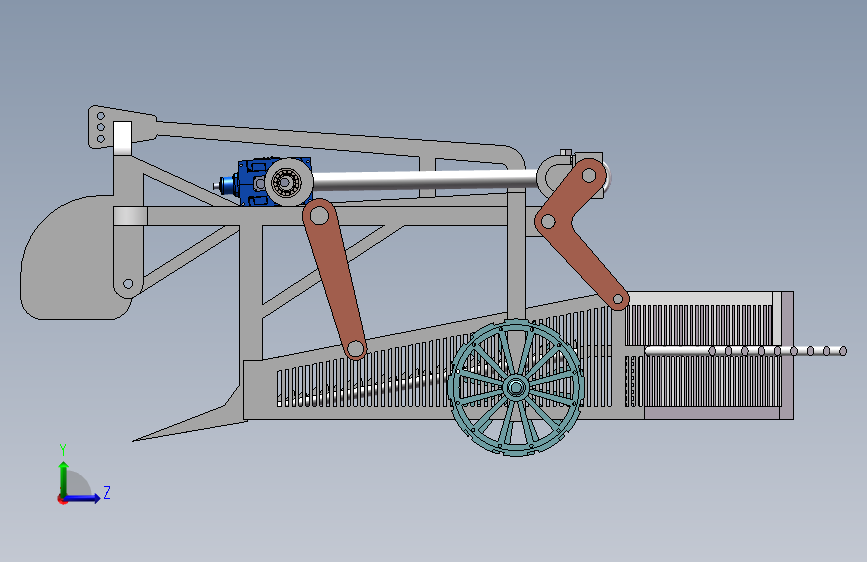Click the center hub of the wheel
The width and height of the screenshot is (867, 562).
click(515, 387)
